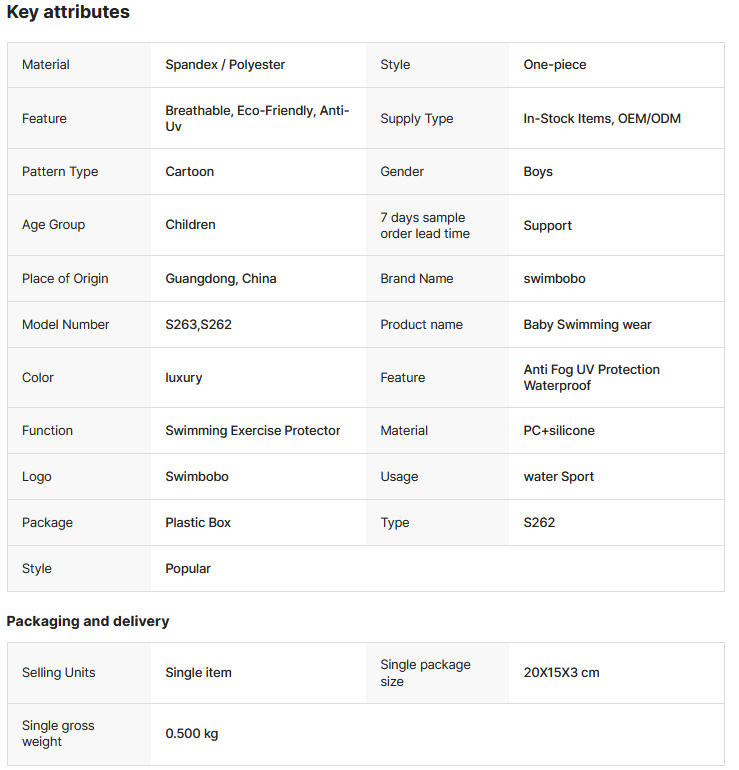Click the Breathable, Eco-Friendly, Anti-Uv feature value
Screen dimensions: 739x770
coord(257,118)
